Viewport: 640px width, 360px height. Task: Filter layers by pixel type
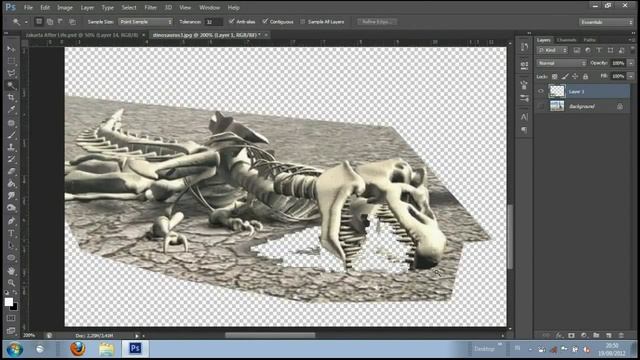576,50
